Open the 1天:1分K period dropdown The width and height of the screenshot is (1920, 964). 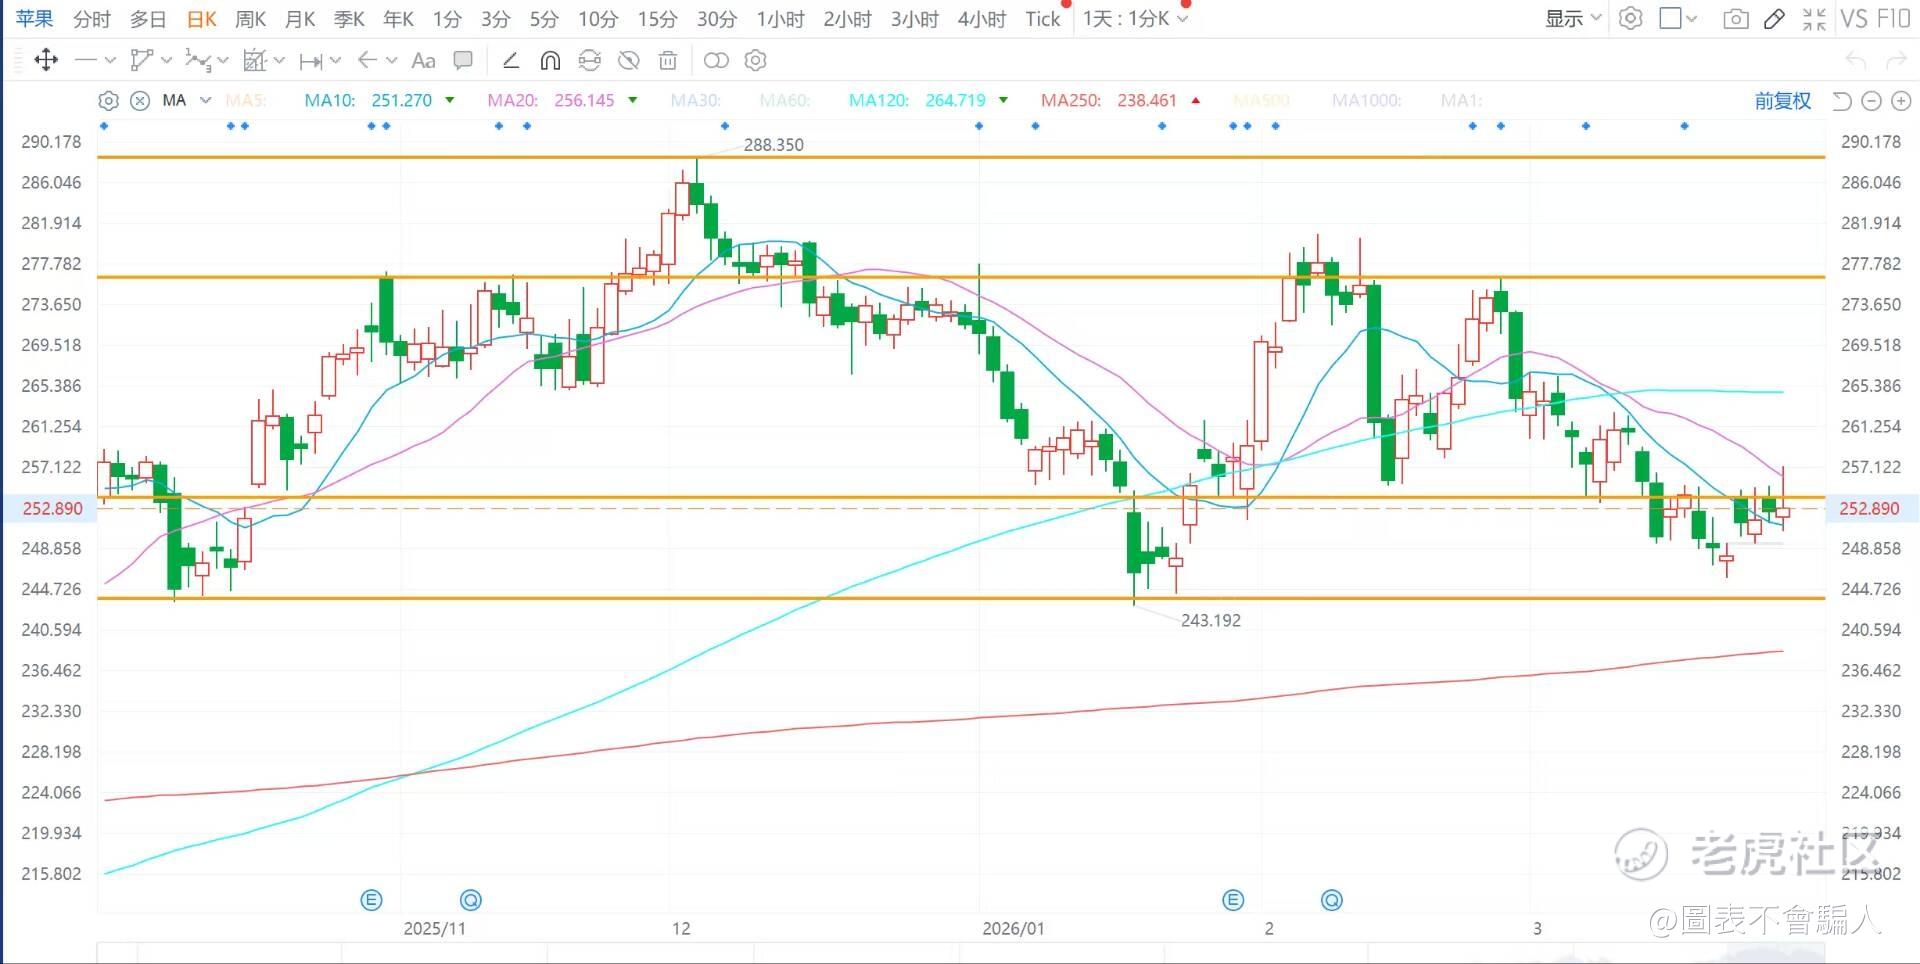1135,19
